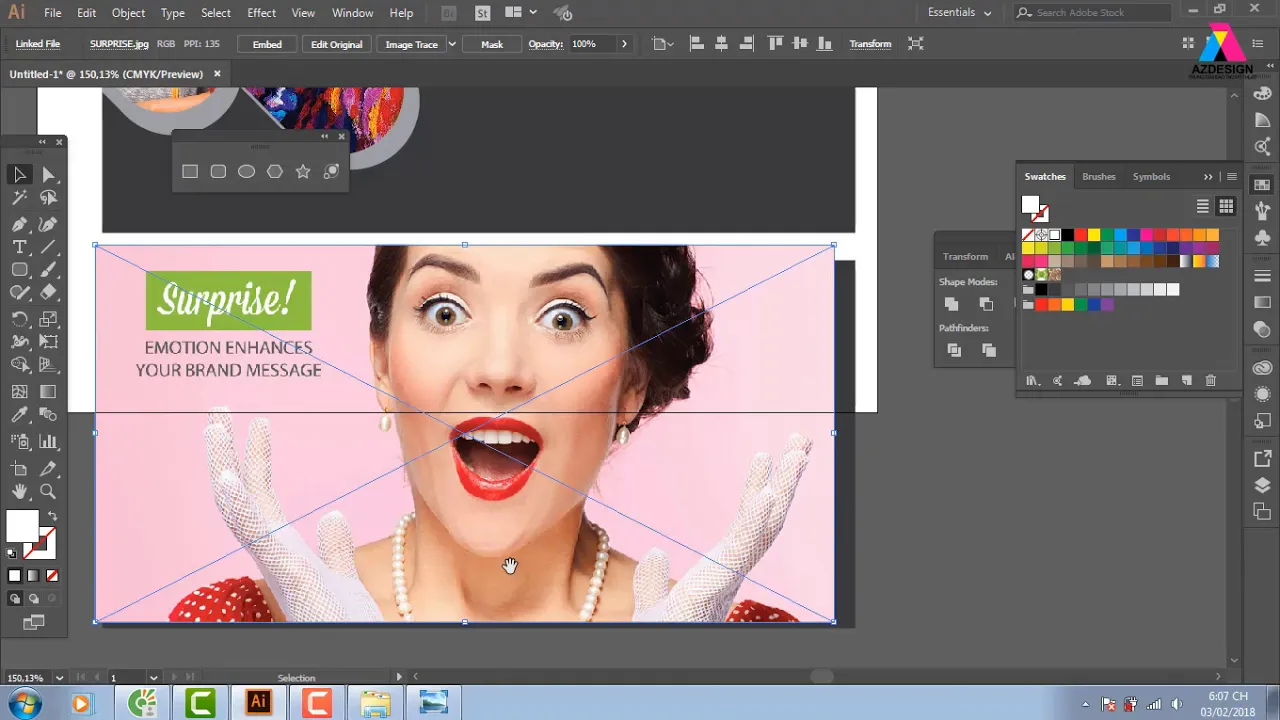Open zoom level dropdown at bottom
This screenshot has width=1280, height=720.
tap(60, 678)
